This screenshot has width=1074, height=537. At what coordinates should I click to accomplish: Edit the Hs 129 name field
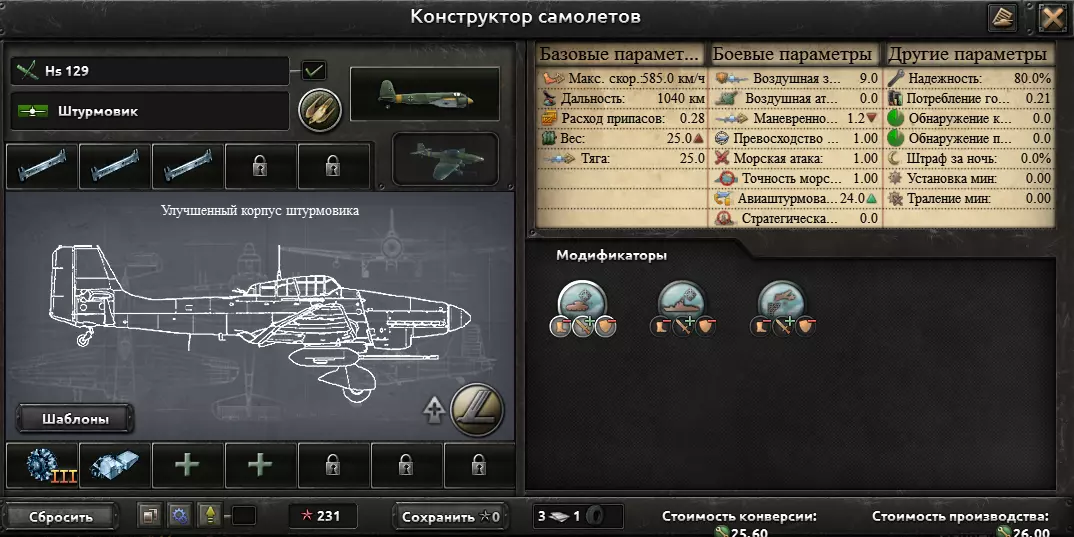pyautogui.click(x=150, y=71)
